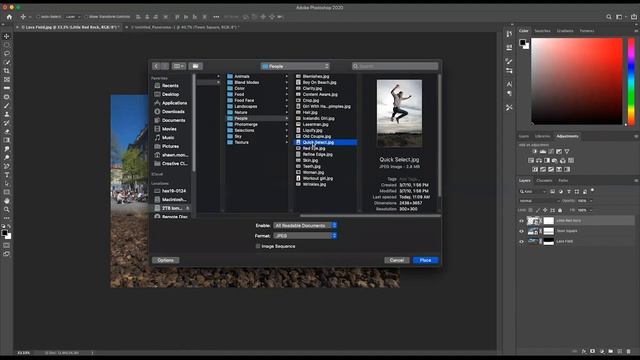Select the Clone Stamp tool
Viewport: 640px width, 360px height.
point(7,114)
